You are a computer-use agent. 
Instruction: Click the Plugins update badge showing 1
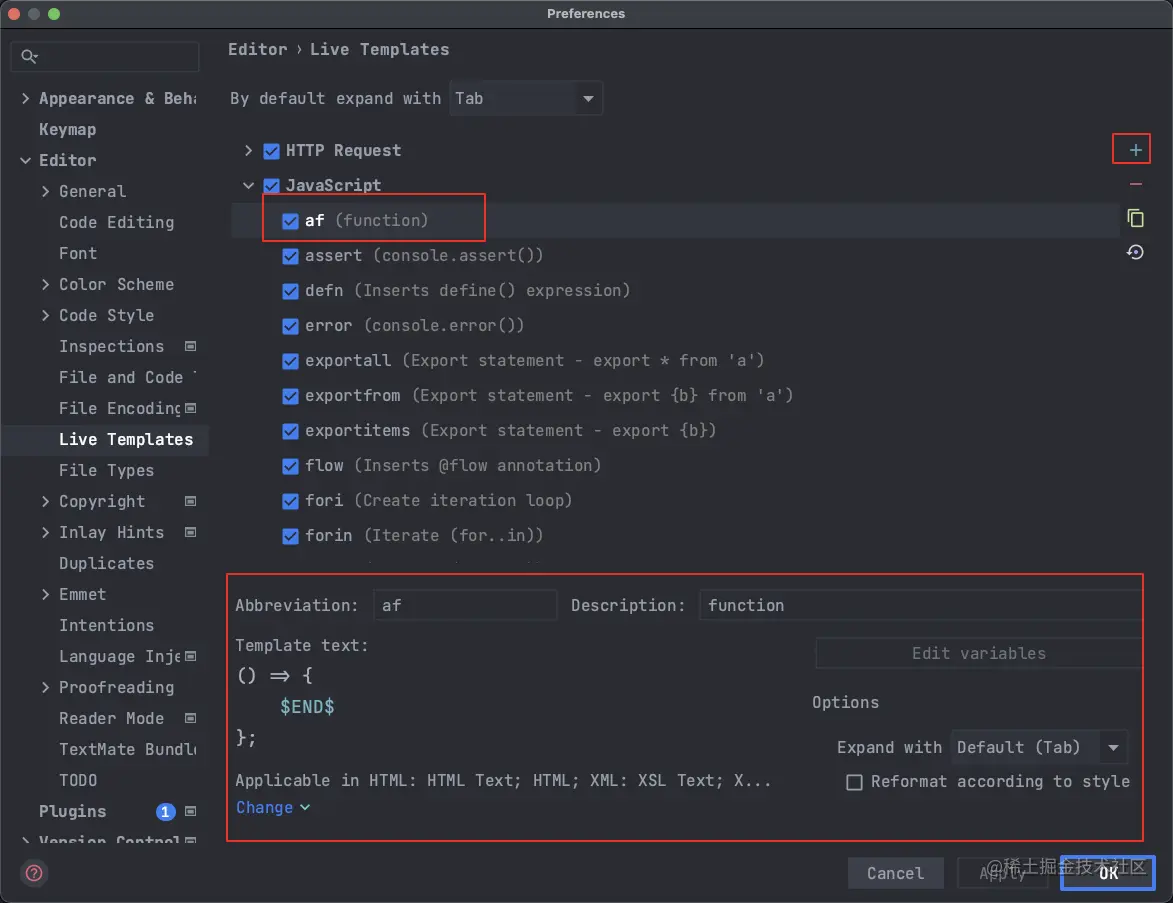click(165, 812)
